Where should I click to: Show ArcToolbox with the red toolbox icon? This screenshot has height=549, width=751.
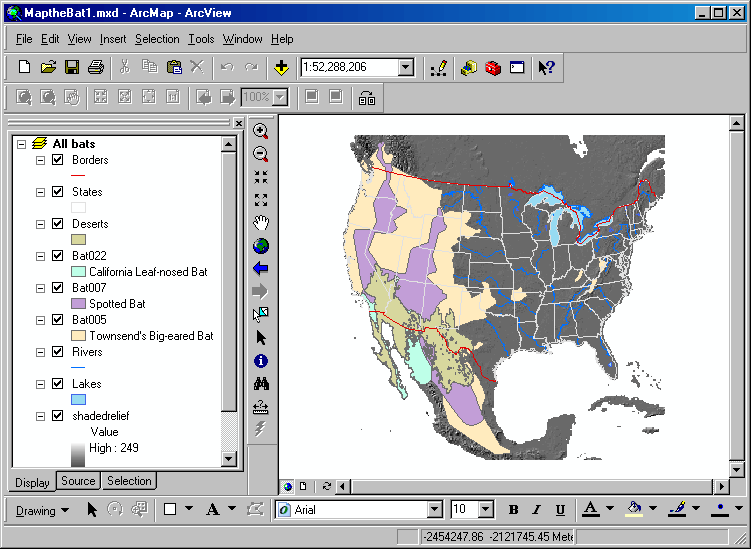[x=493, y=68]
